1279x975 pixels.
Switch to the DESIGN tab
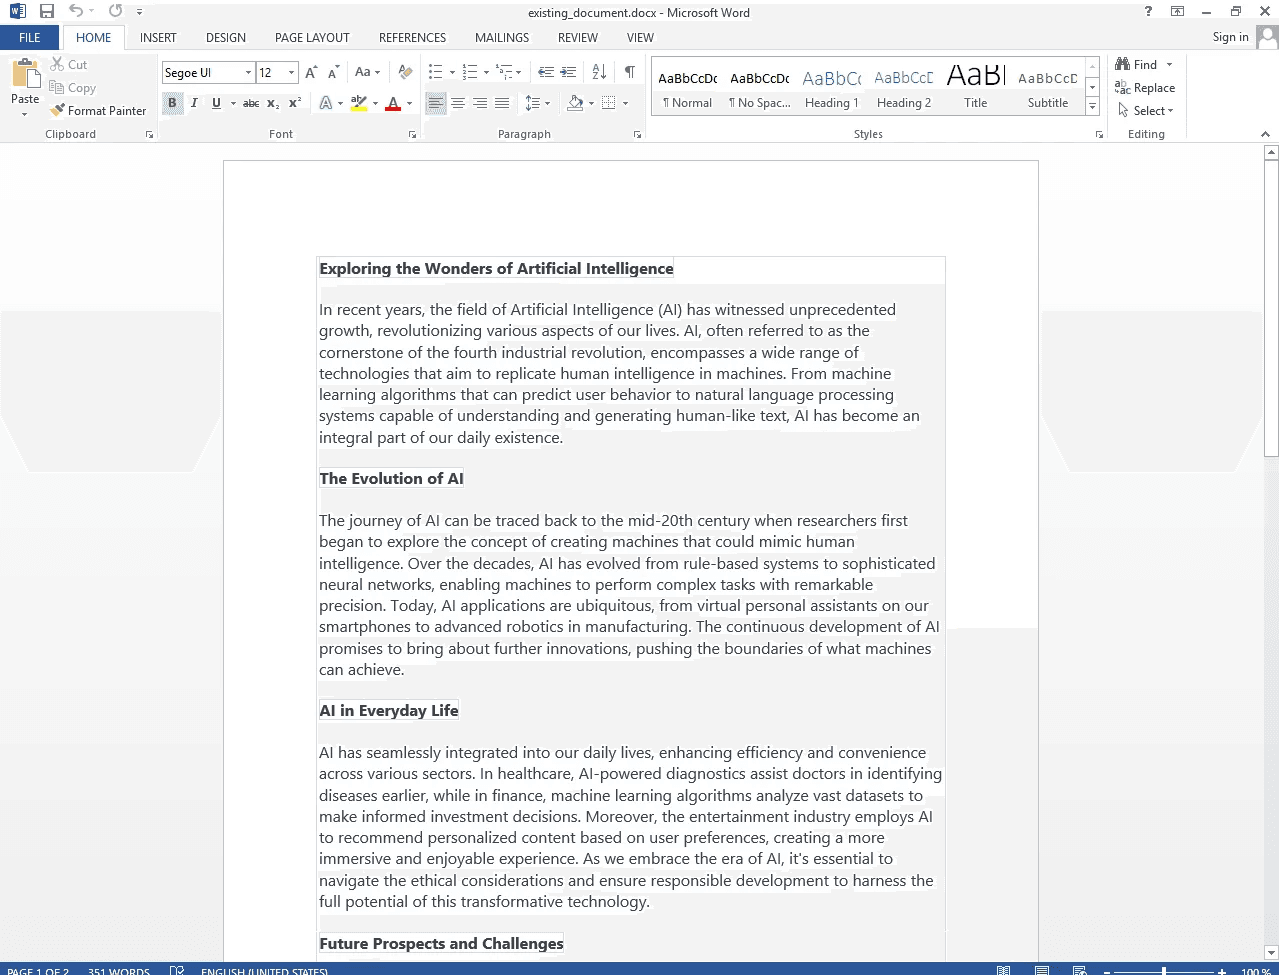coord(226,37)
